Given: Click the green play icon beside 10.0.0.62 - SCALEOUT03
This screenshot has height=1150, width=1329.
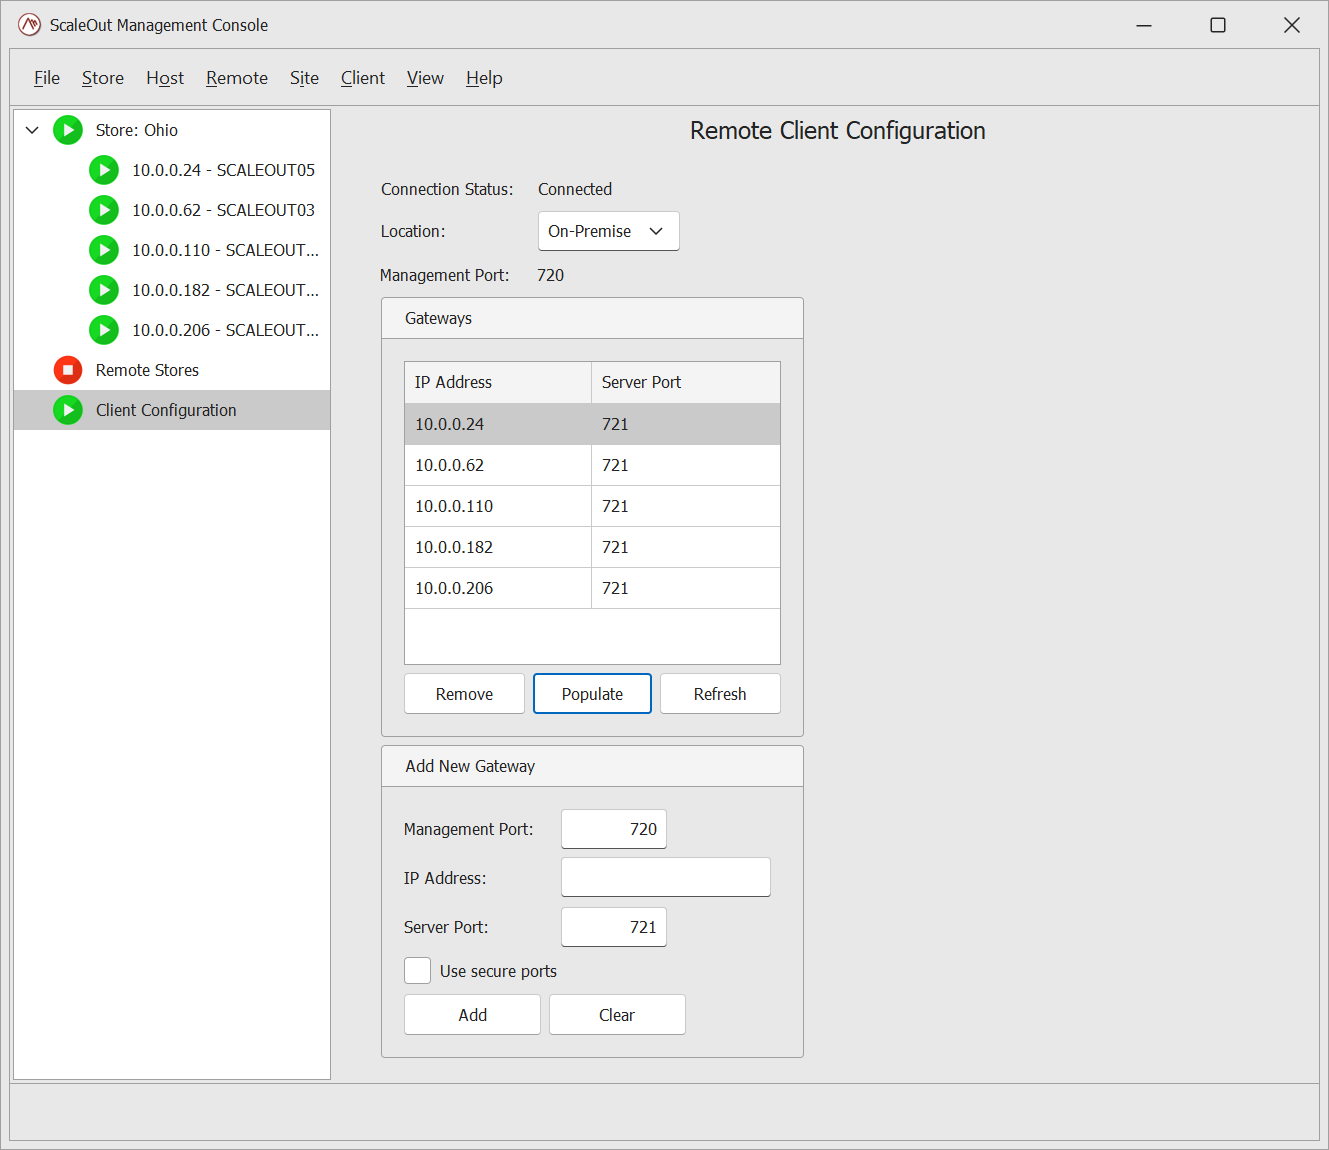Looking at the screenshot, I should [x=104, y=210].
